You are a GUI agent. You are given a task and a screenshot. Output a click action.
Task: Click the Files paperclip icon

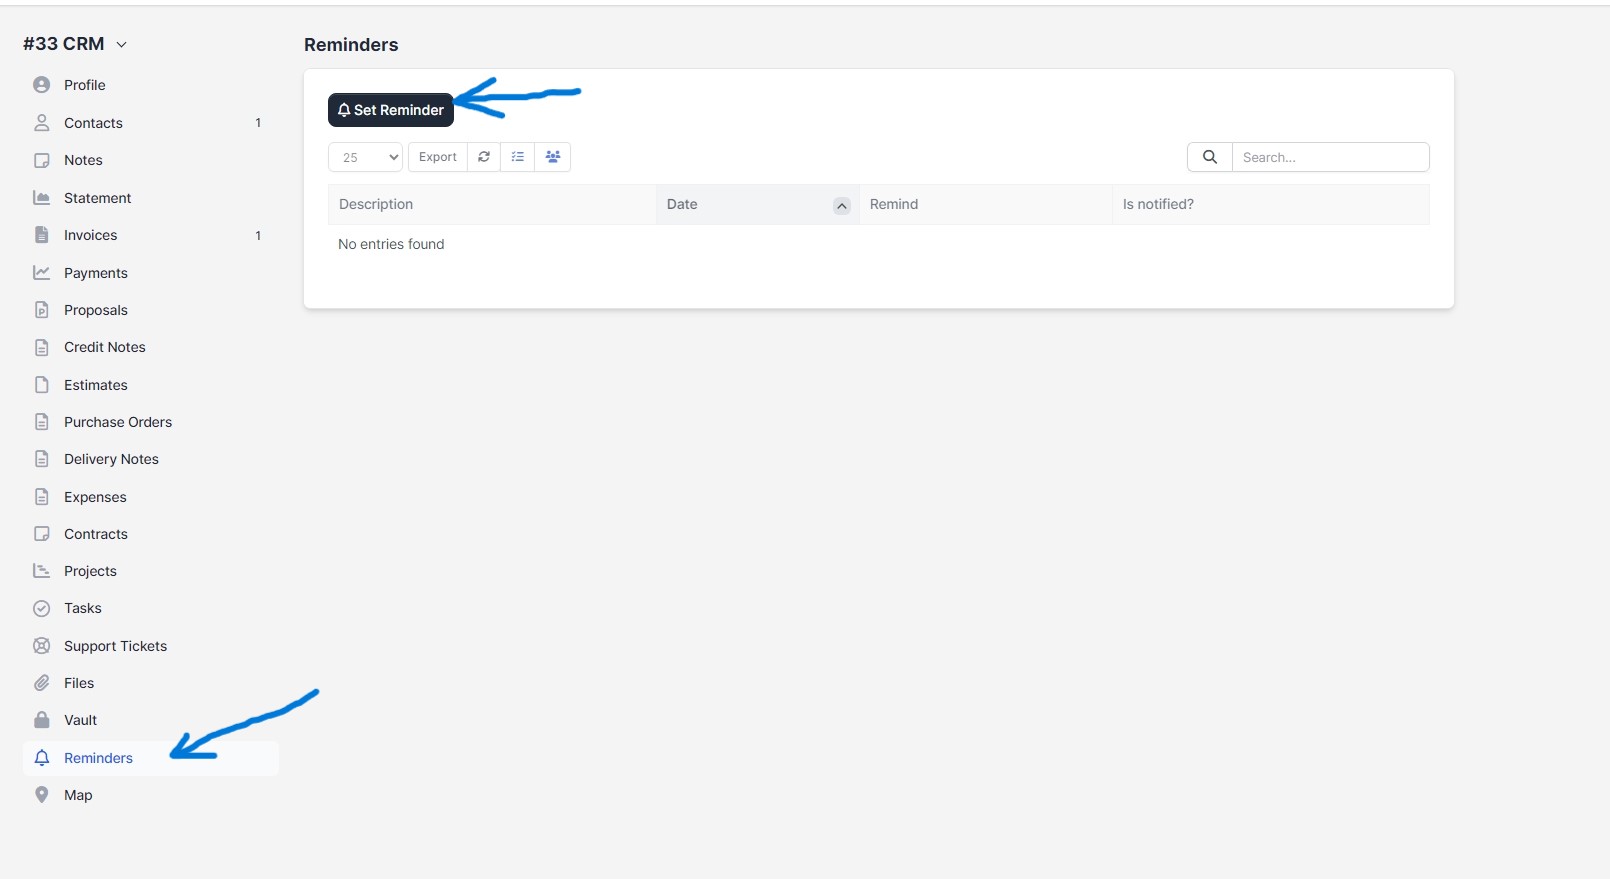[x=42, y=683]
